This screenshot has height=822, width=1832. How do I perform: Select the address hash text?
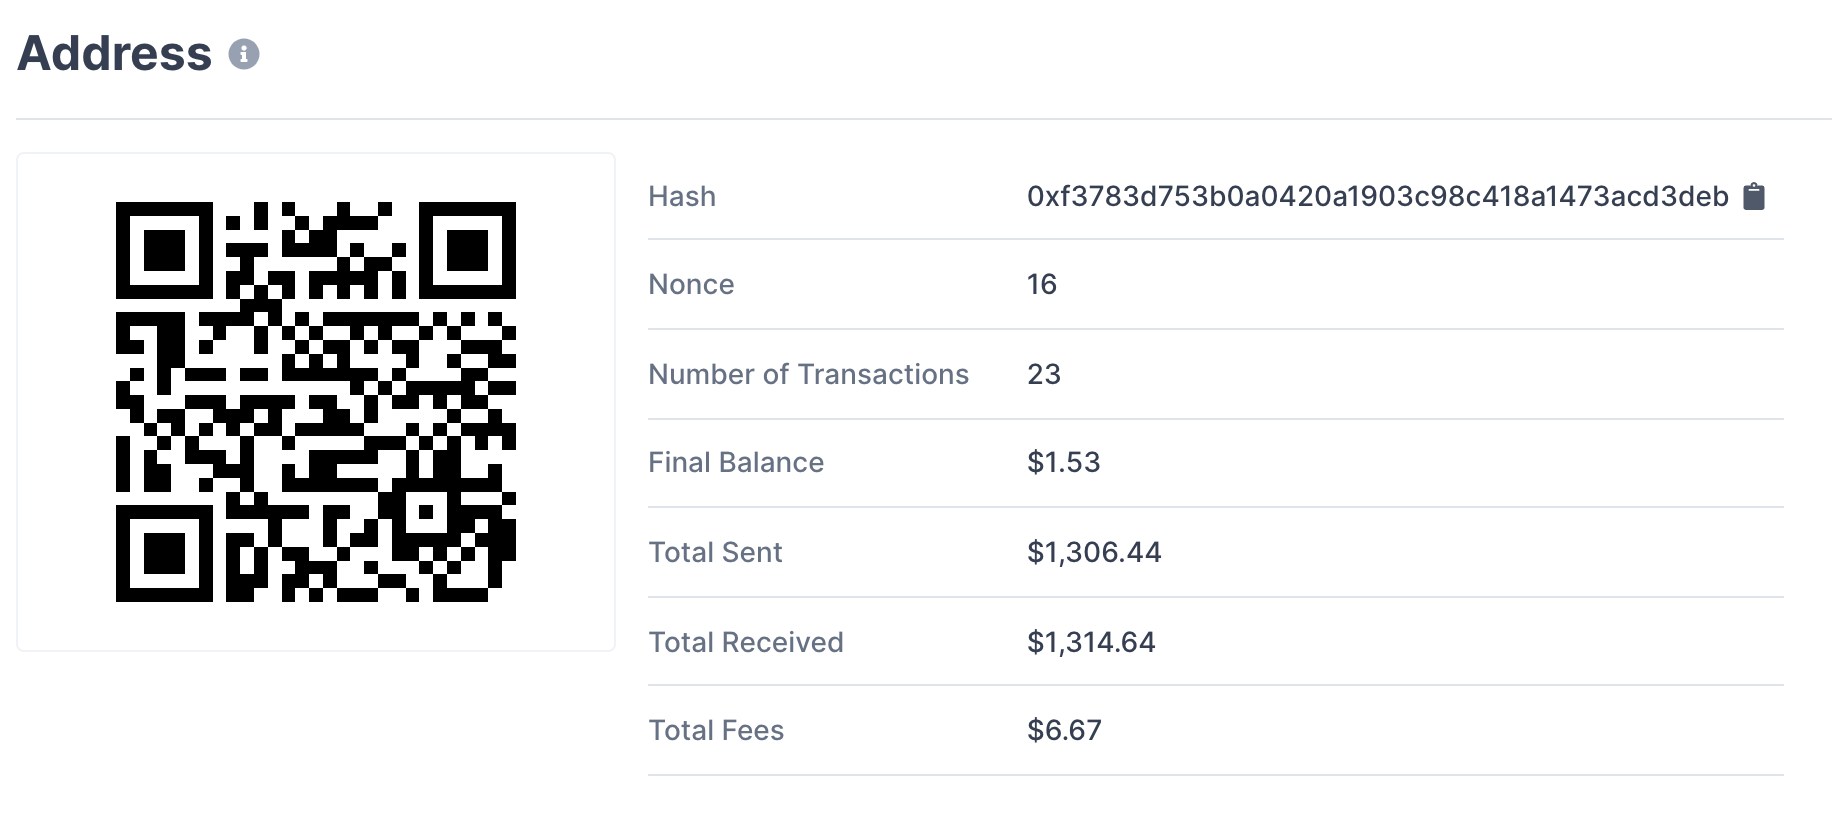click(1377, 197)
